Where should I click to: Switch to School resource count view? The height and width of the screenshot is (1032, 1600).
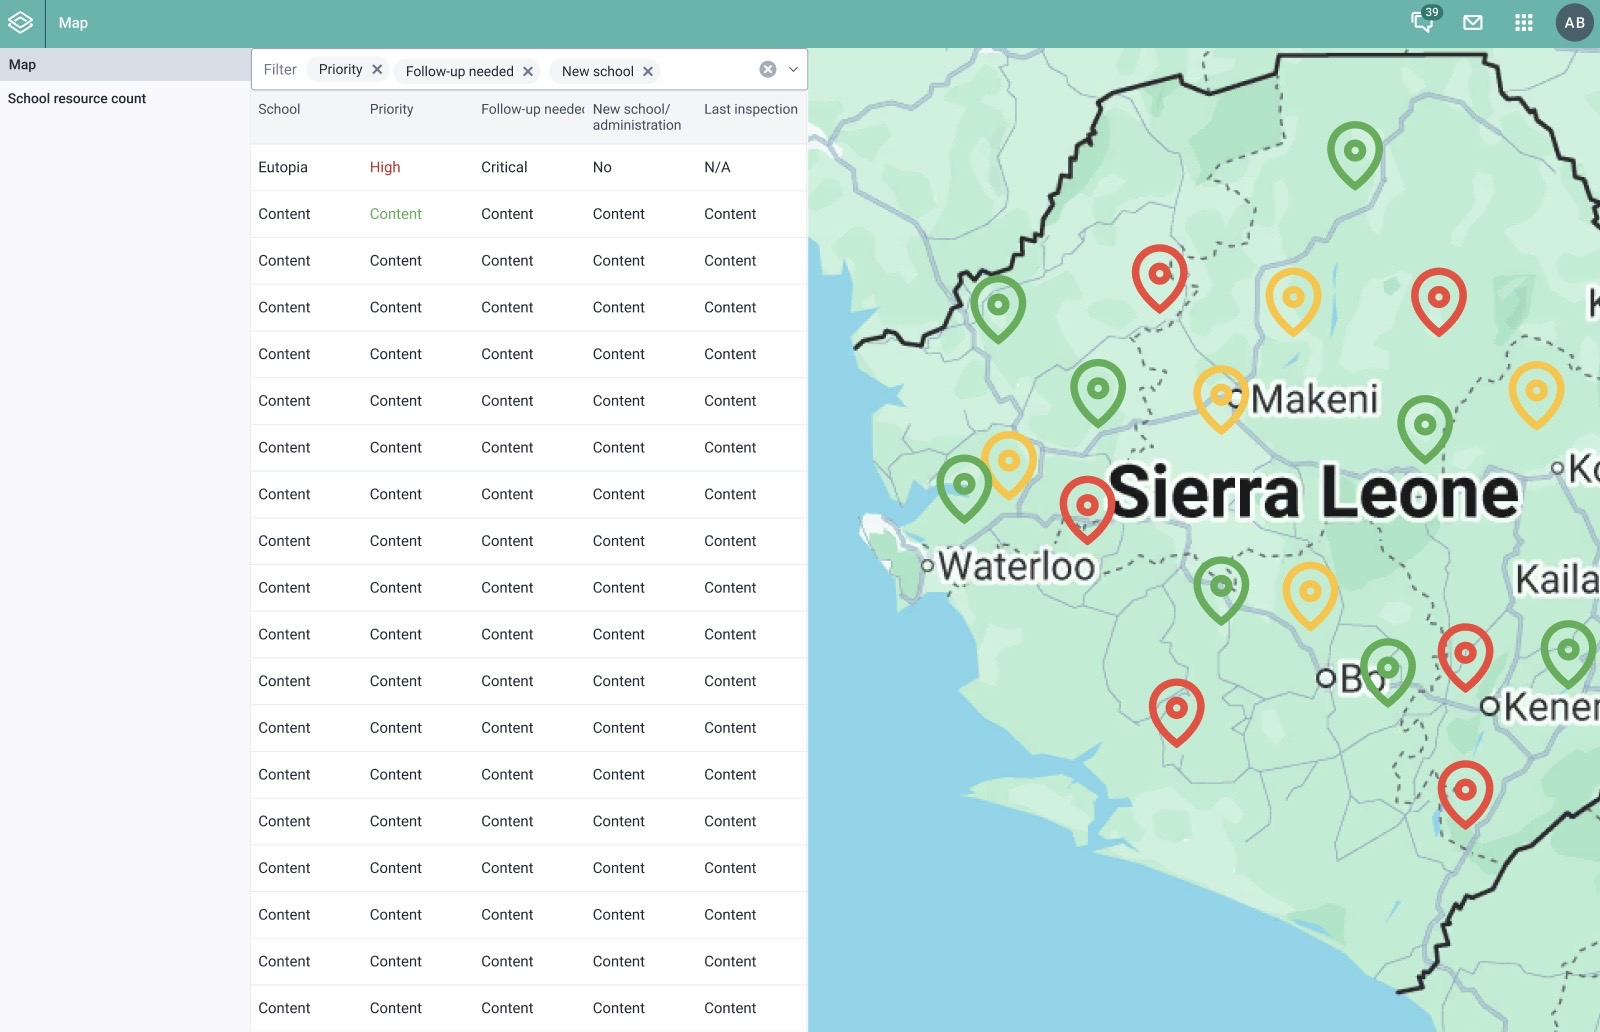pyautogui.click(x=77, y=98)
